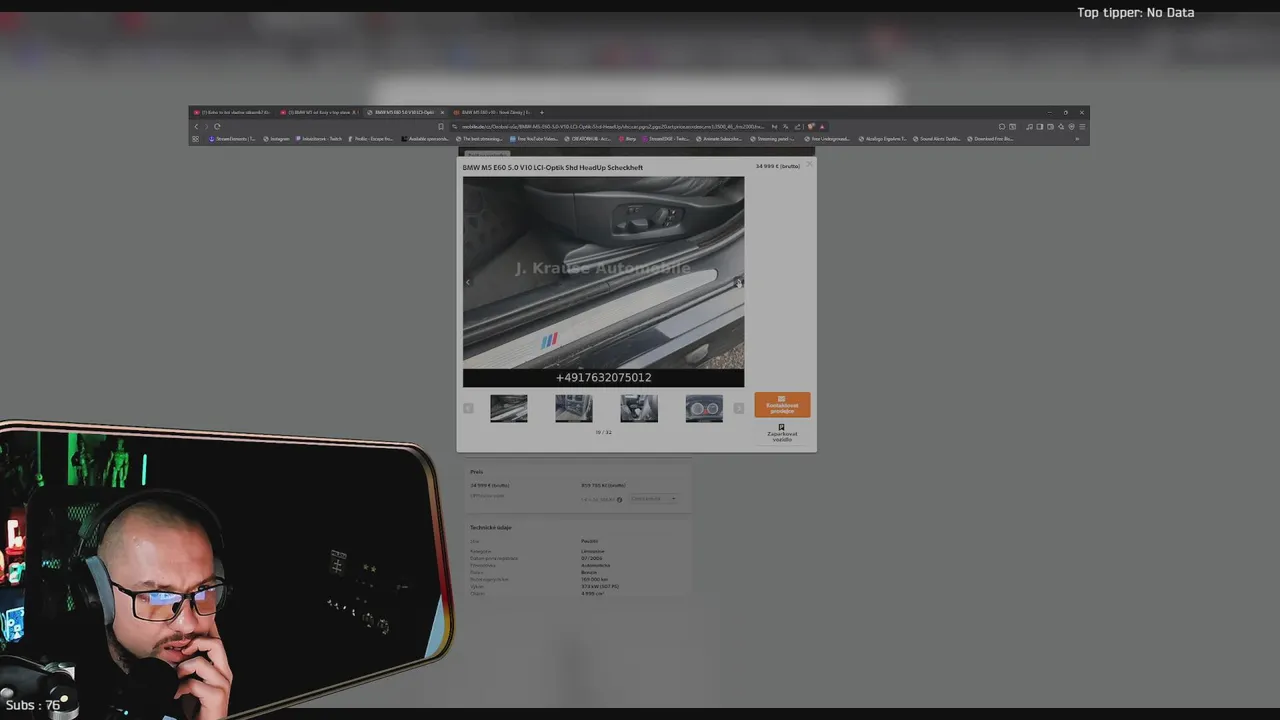The height and width of the screenshot is (720, 1280).
Task: Open bookmarks bar apps grid icon
Action: point(195,139)
